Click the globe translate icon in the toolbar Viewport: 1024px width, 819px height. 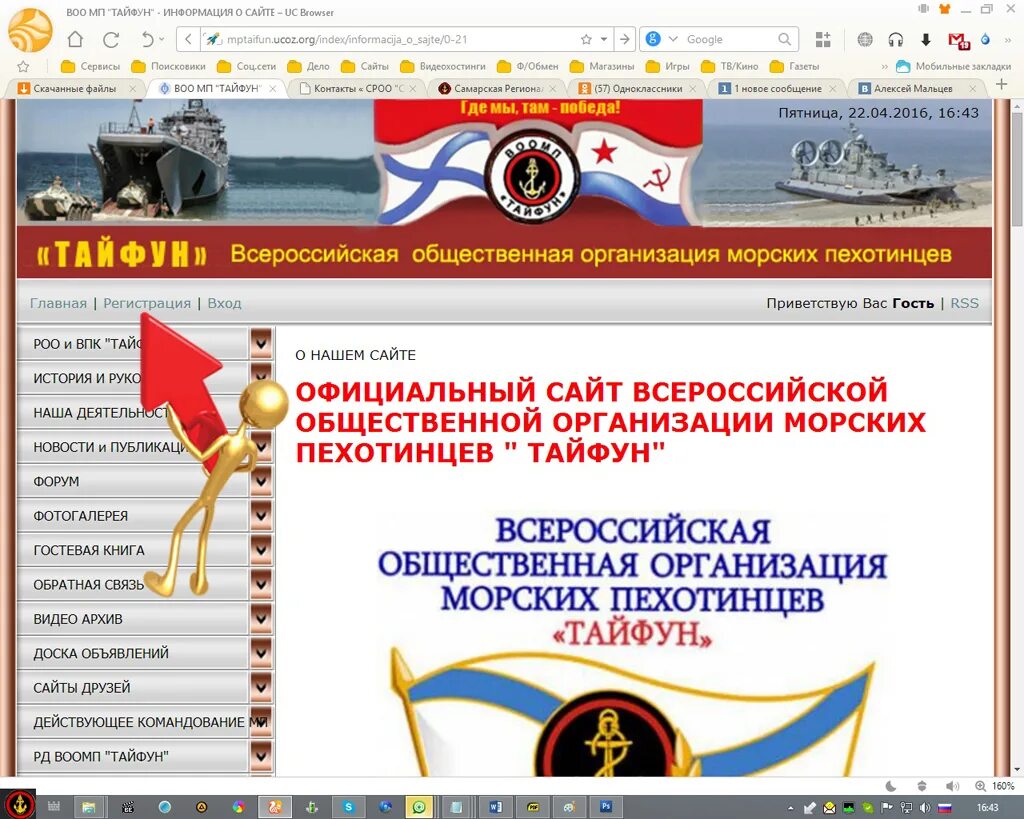[865, 41]
